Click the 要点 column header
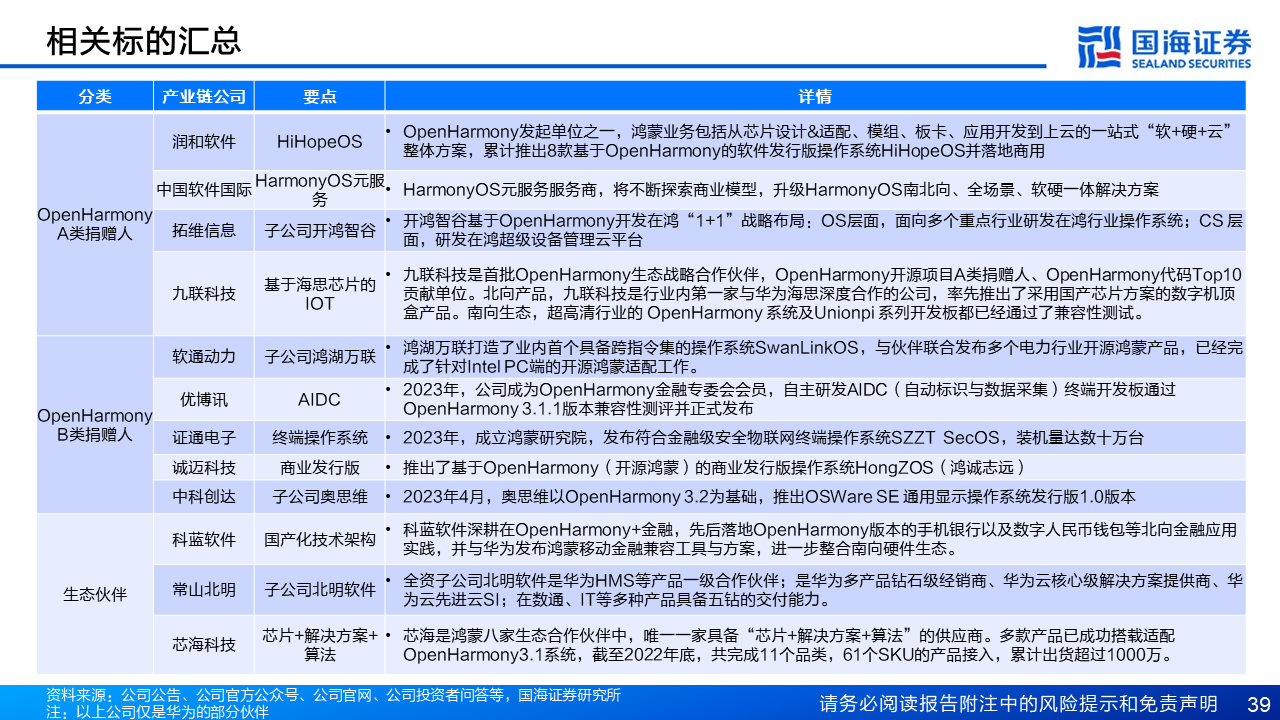 320,97
